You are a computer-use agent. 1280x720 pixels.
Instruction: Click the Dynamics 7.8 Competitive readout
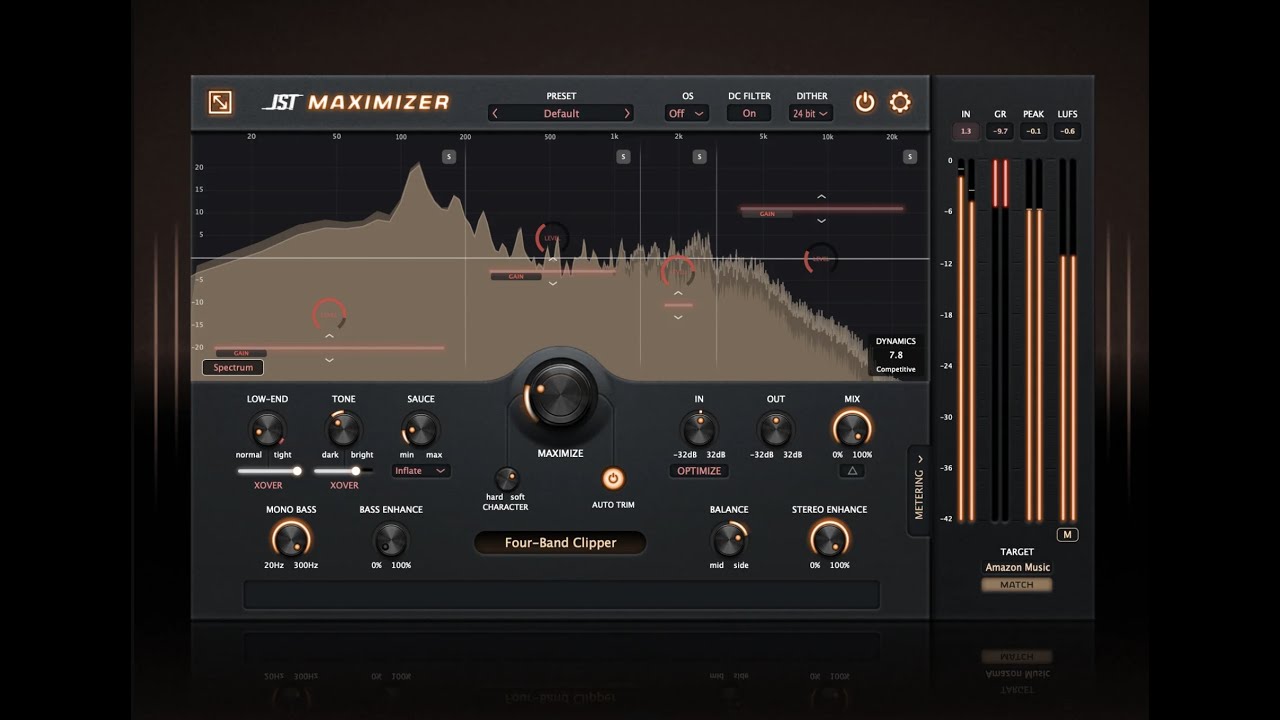(x=896, y=355)
